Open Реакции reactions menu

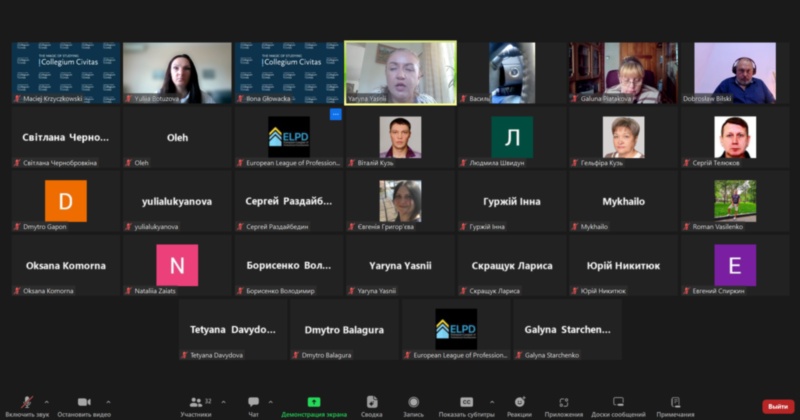click(x=519, y=402)
